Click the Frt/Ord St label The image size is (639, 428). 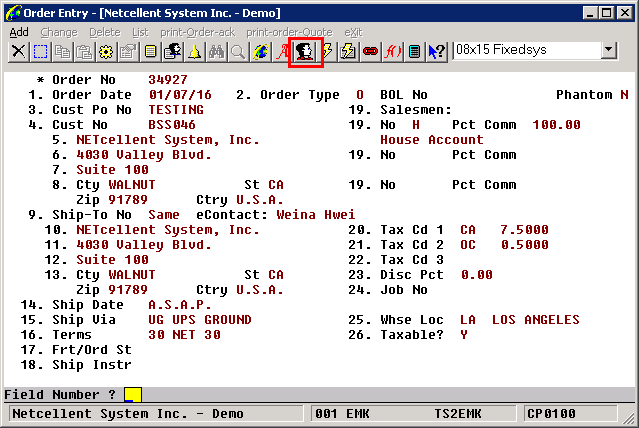pos(92,350)
